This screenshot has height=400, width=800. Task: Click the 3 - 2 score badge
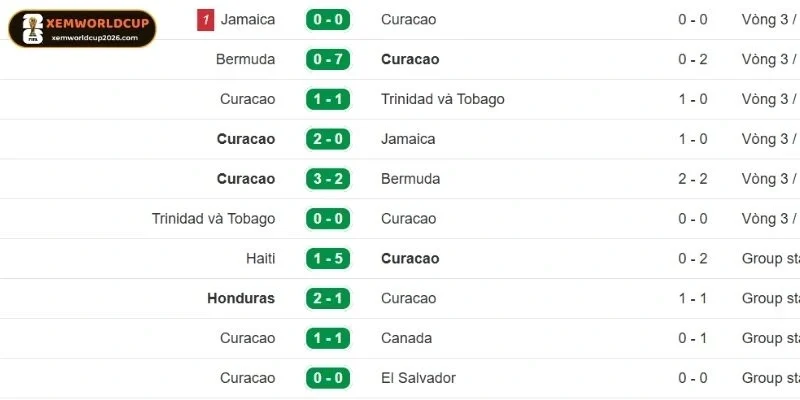coord(328,179)
